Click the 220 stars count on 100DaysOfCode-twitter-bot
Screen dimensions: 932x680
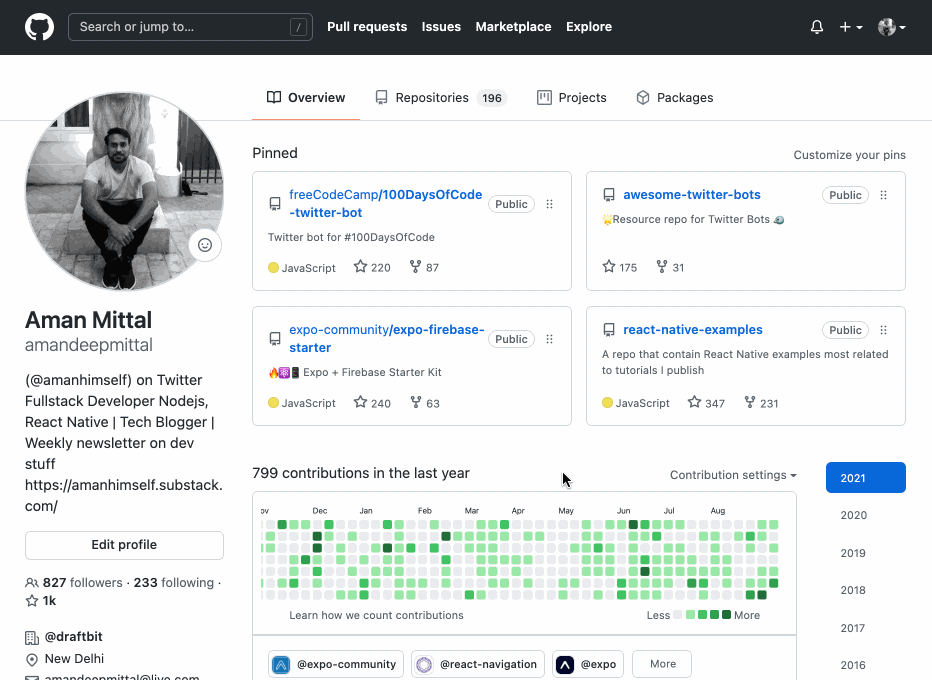372,267
